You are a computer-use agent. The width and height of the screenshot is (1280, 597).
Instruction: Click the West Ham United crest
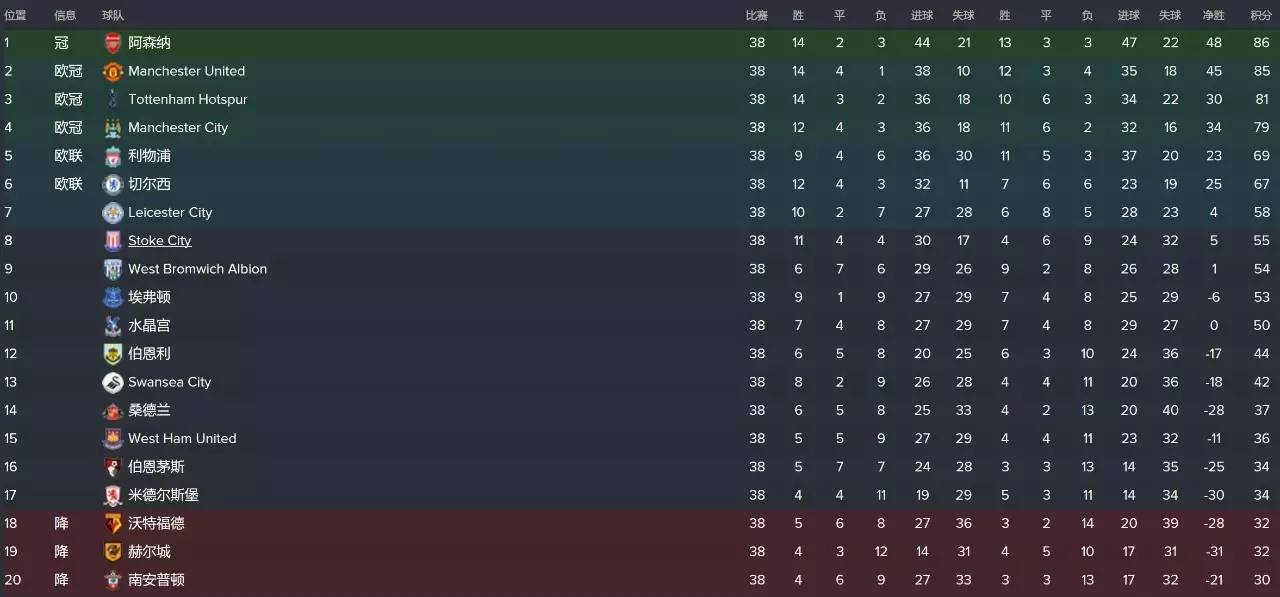click(113, 439)
